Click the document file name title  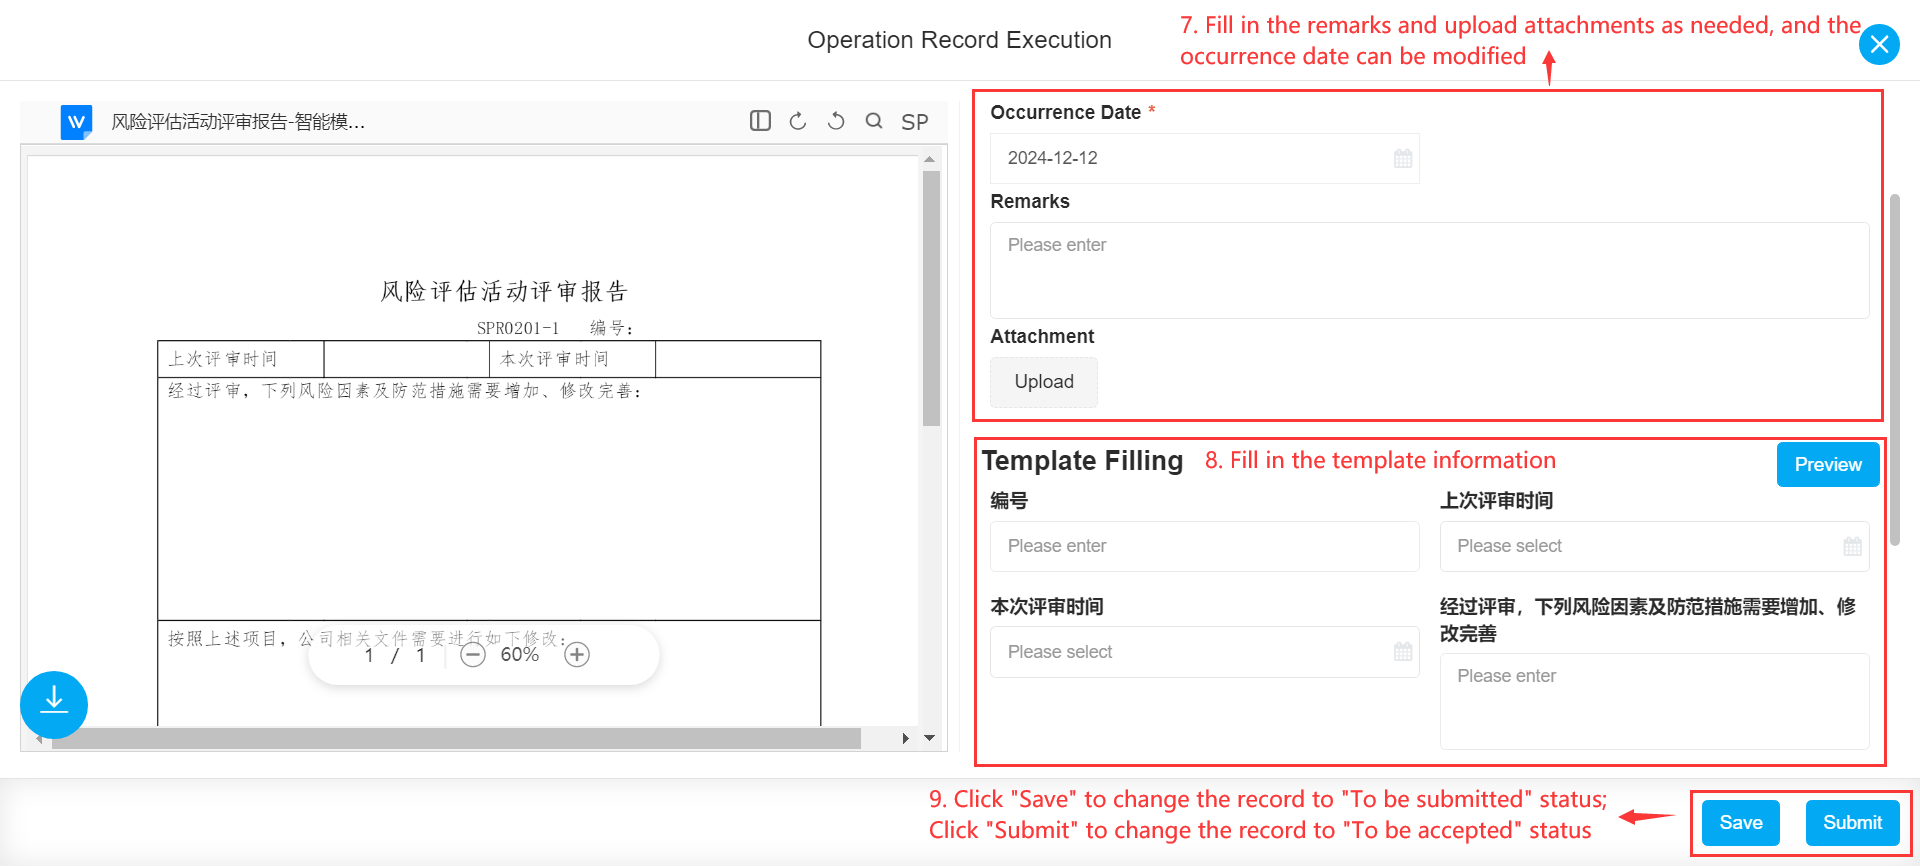(238, 122)
